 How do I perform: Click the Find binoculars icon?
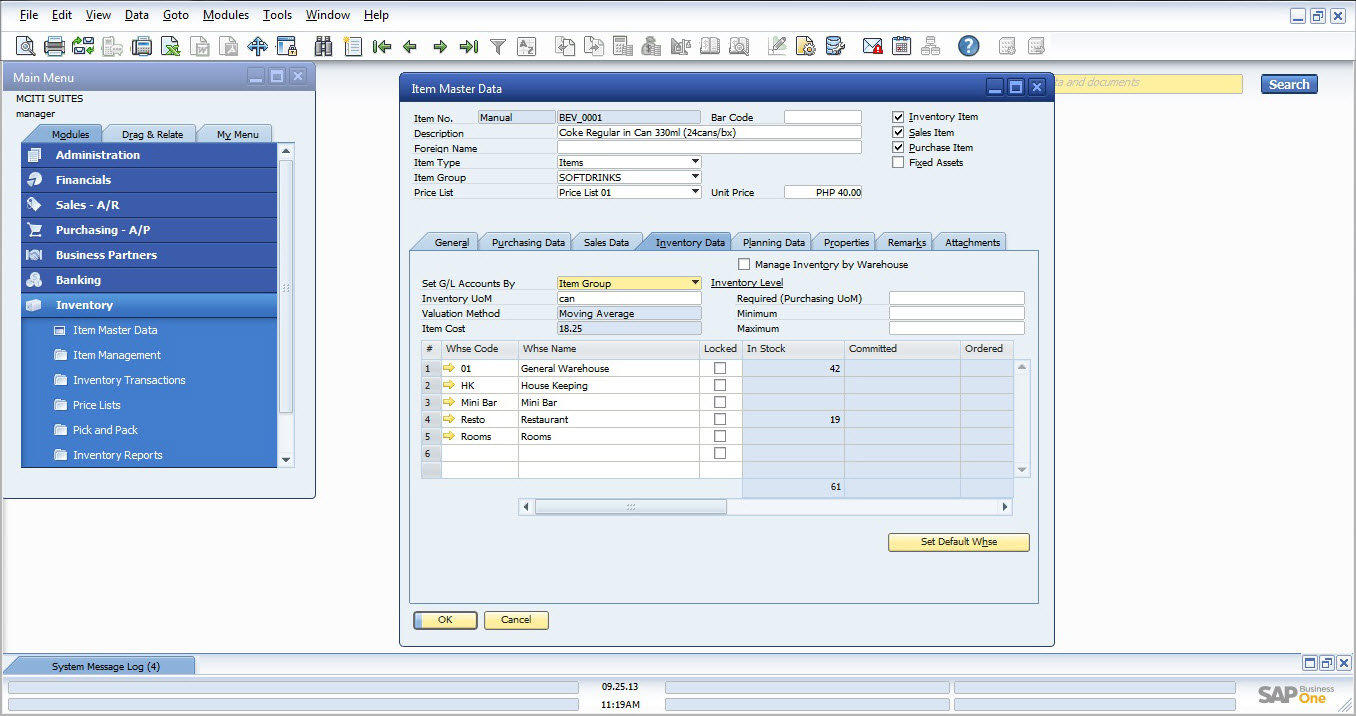[323, 46]
